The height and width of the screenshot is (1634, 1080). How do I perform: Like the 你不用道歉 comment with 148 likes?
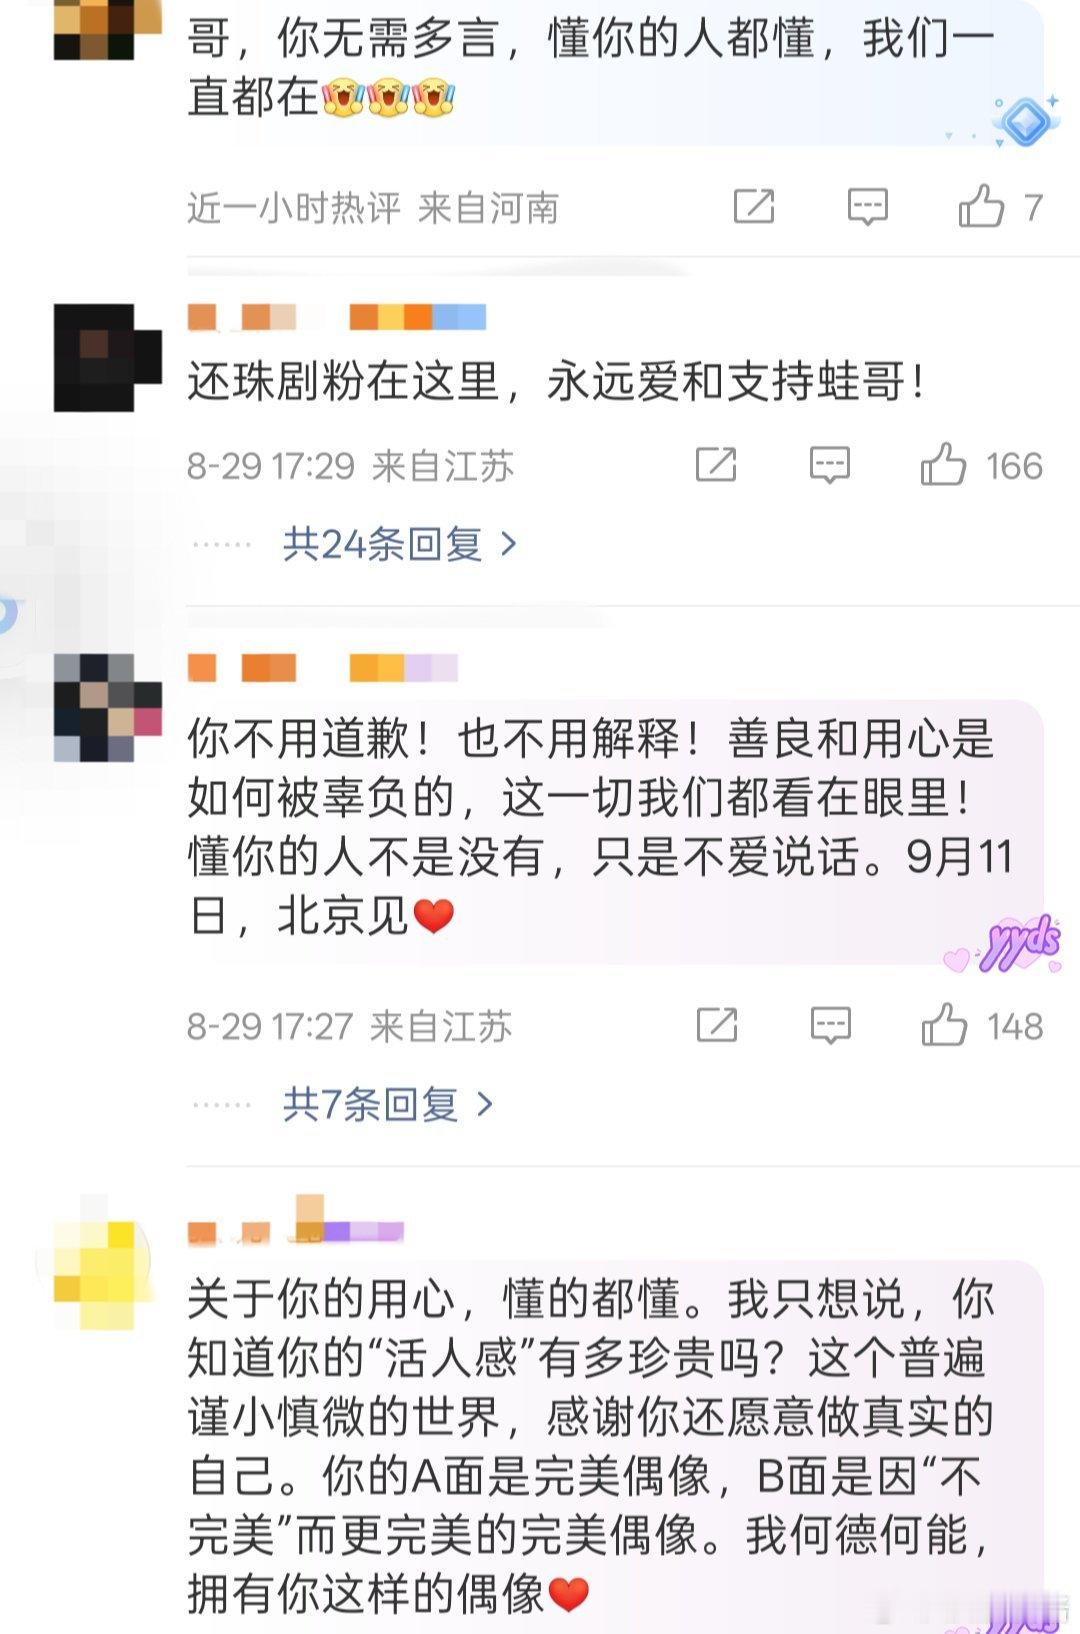[944, 1025]
